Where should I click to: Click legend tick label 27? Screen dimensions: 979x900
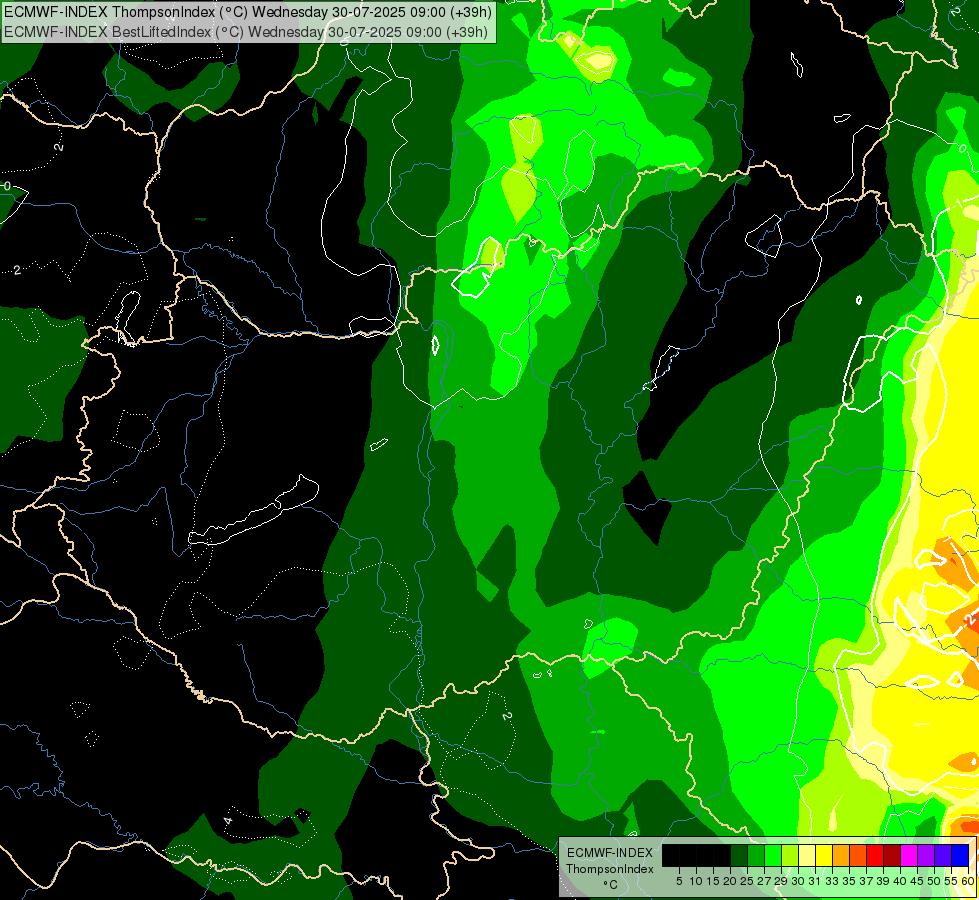(764, 881)
